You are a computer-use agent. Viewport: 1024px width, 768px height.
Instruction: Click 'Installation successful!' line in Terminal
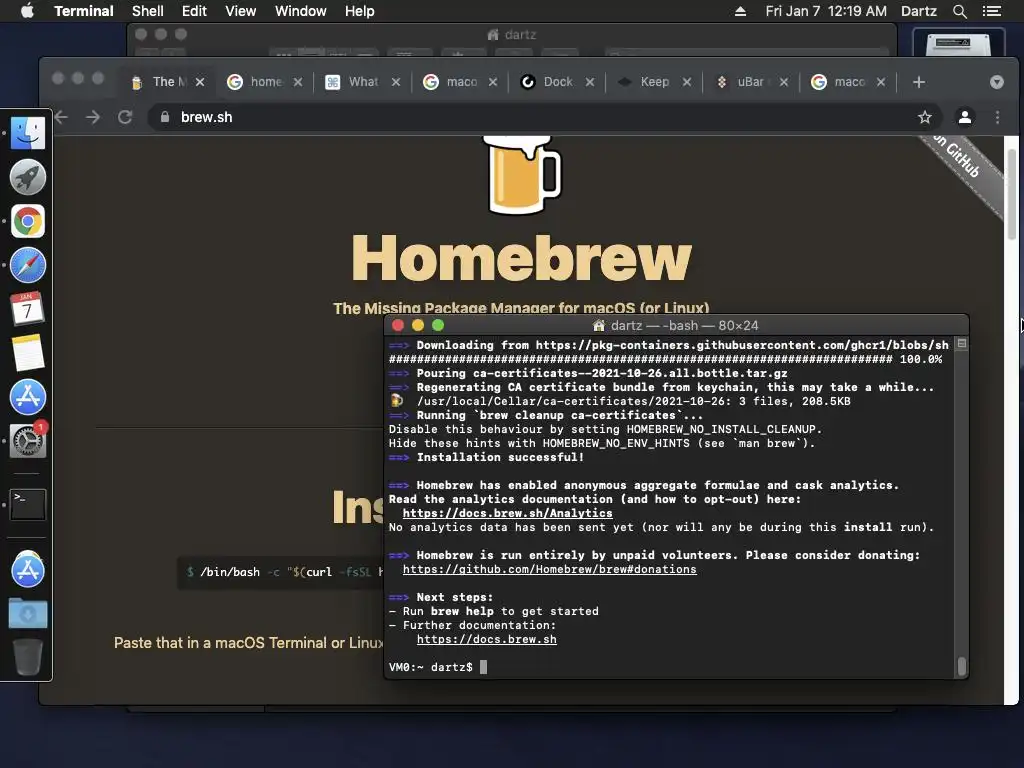coord(500,457)
